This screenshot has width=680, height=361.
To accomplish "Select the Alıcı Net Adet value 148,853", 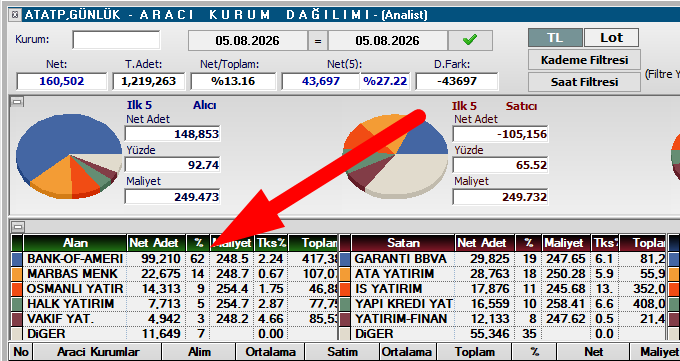I will point(172,134).
